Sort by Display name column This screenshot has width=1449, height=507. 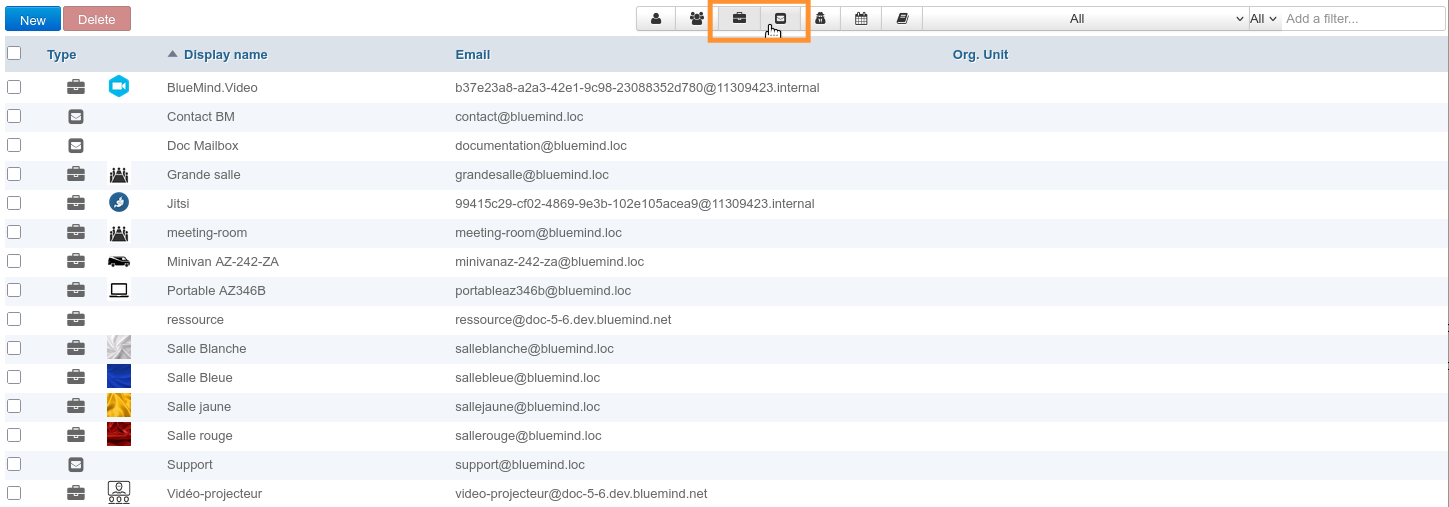[225, 55]
